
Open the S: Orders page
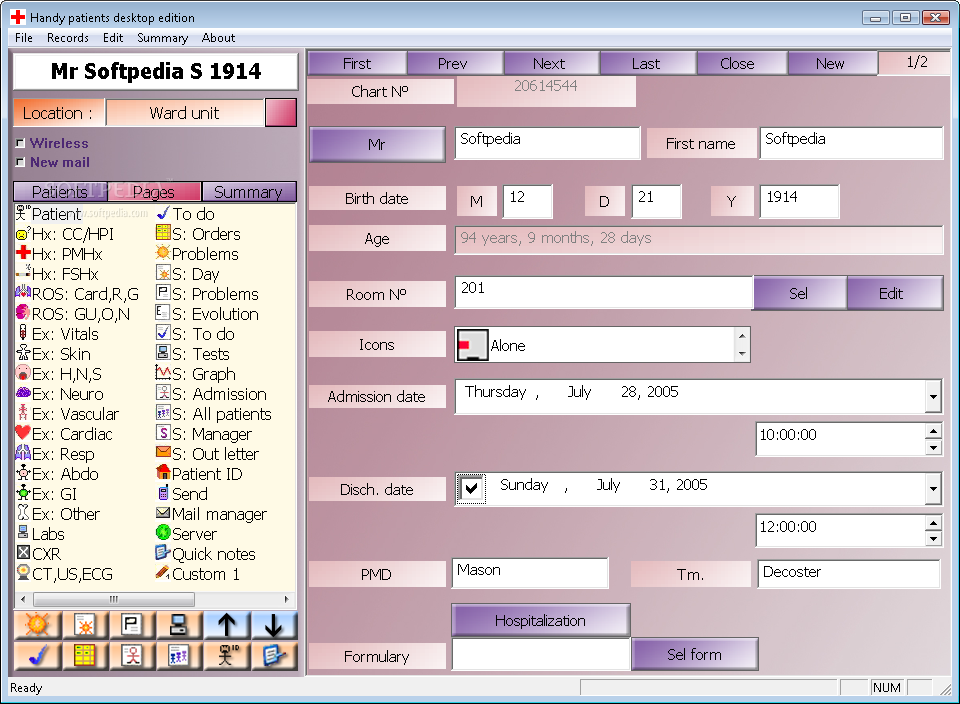[198, 234]
